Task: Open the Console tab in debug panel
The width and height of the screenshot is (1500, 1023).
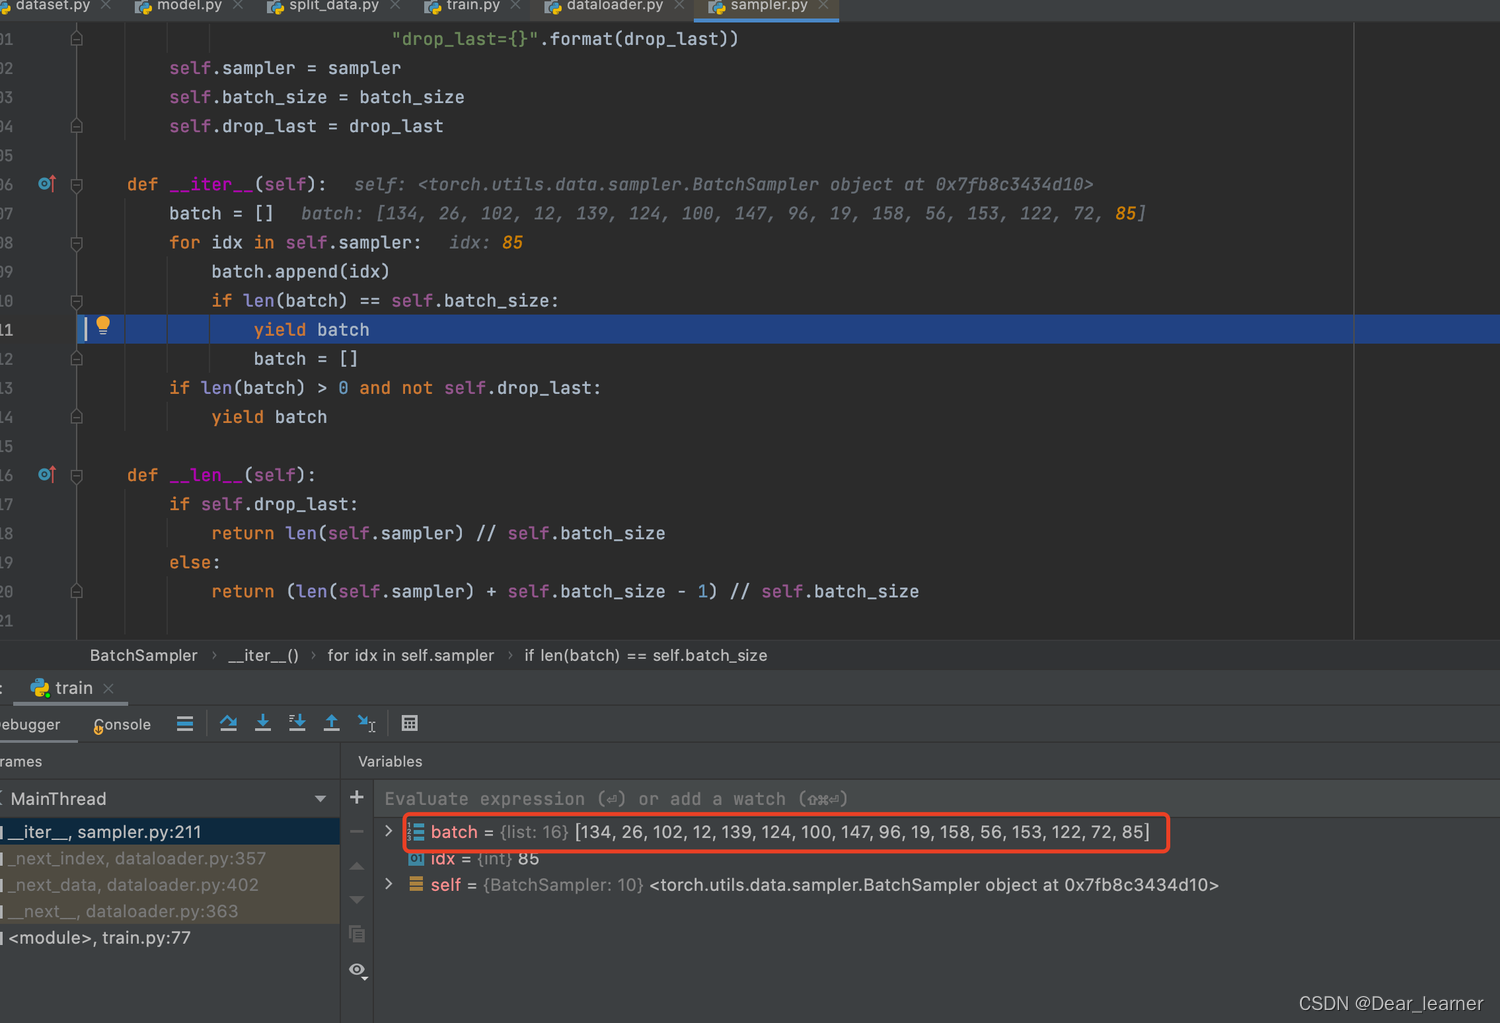Action: [122, 724]
